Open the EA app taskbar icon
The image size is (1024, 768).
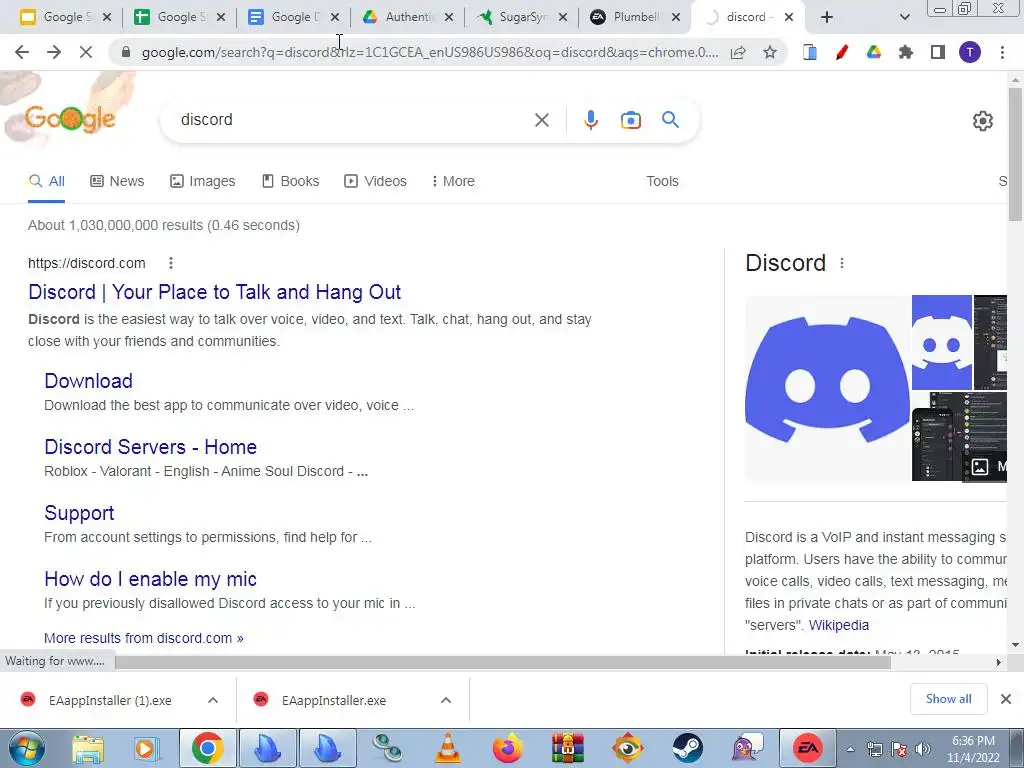pos(808,749)
